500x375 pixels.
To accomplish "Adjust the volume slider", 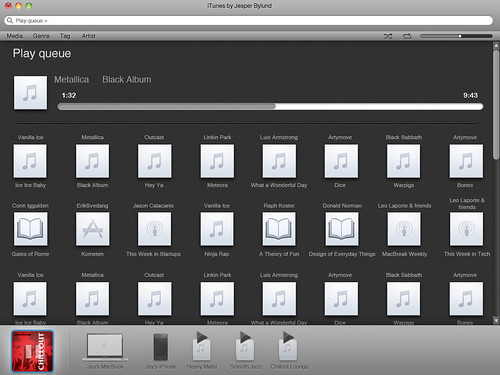I will tap(456, 36).
